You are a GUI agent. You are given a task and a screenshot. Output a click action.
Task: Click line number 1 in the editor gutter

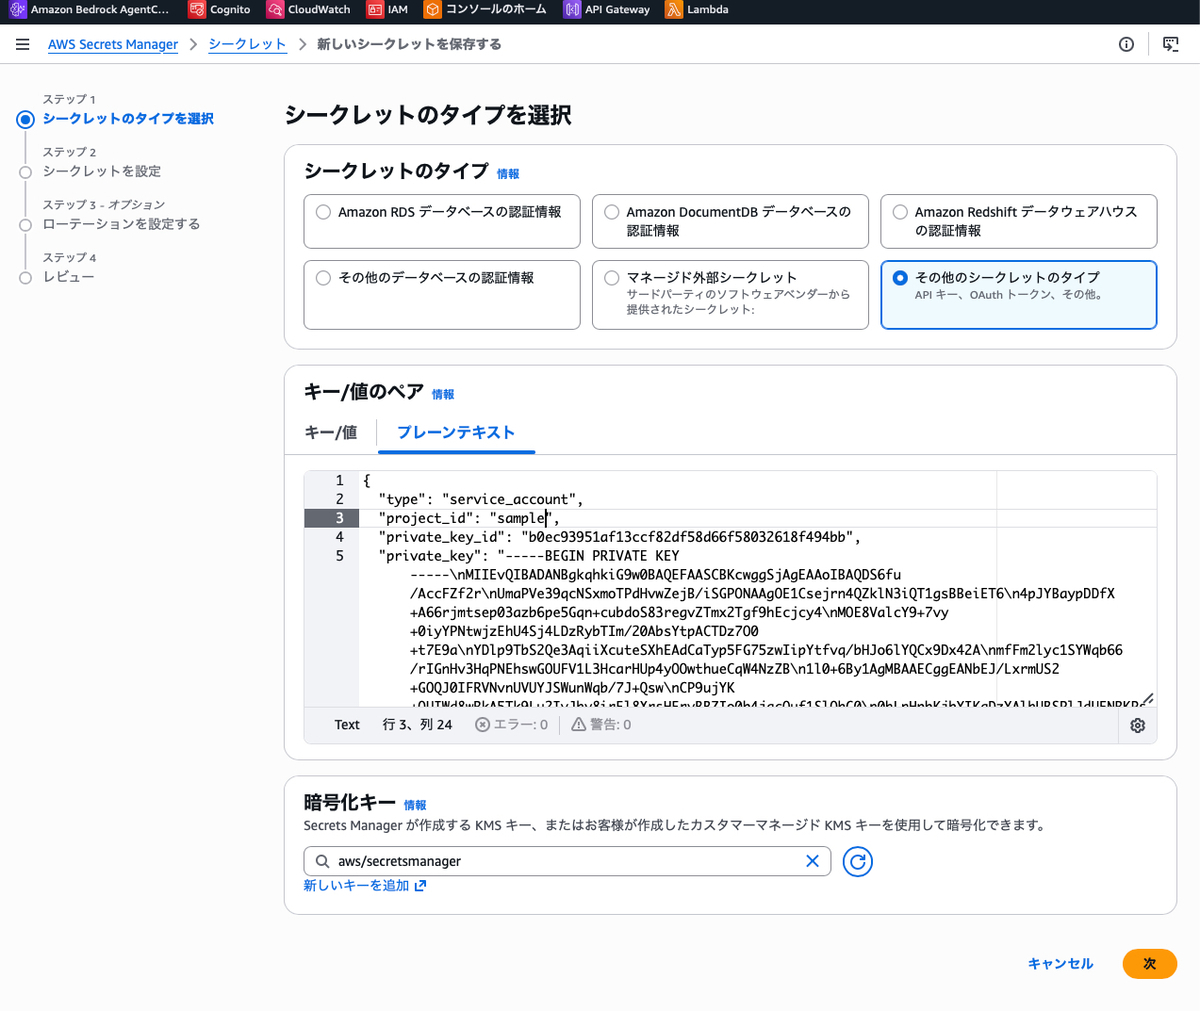click(x=340, y=481)
